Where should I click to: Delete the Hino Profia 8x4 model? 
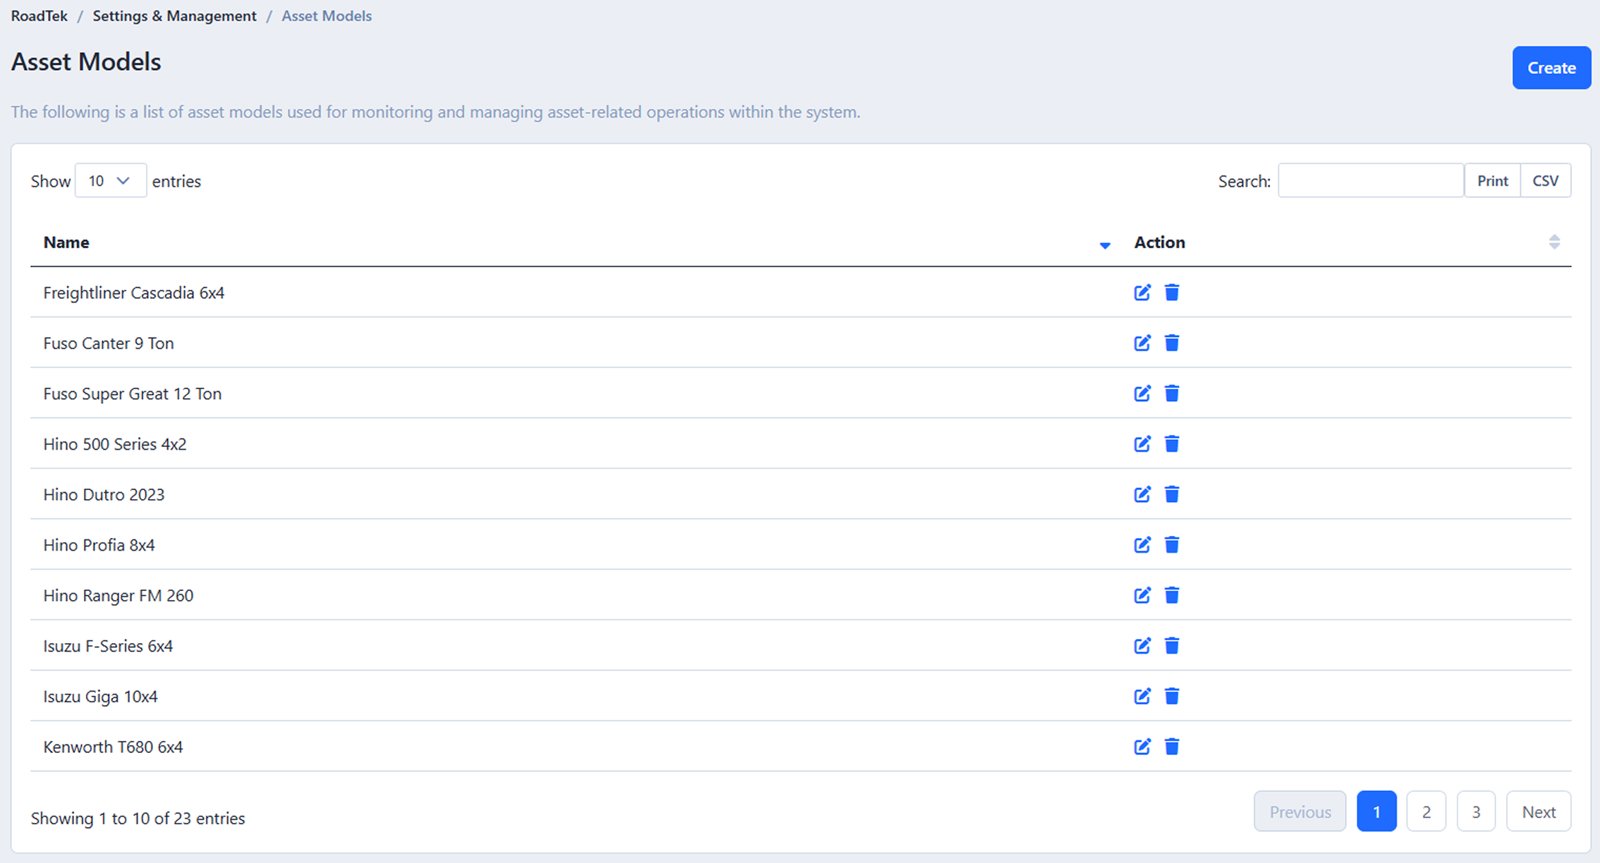1172,545
